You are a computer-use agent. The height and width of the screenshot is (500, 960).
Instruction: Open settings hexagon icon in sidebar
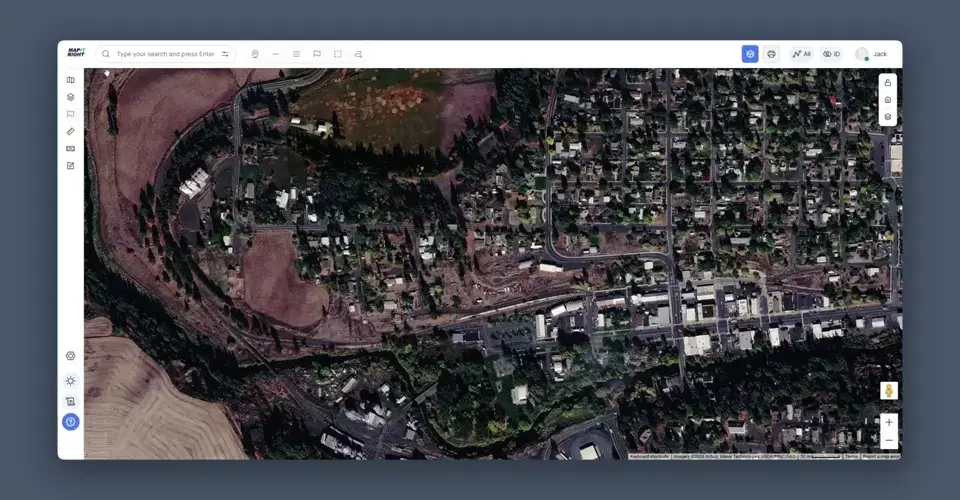[x=70, y=356]
